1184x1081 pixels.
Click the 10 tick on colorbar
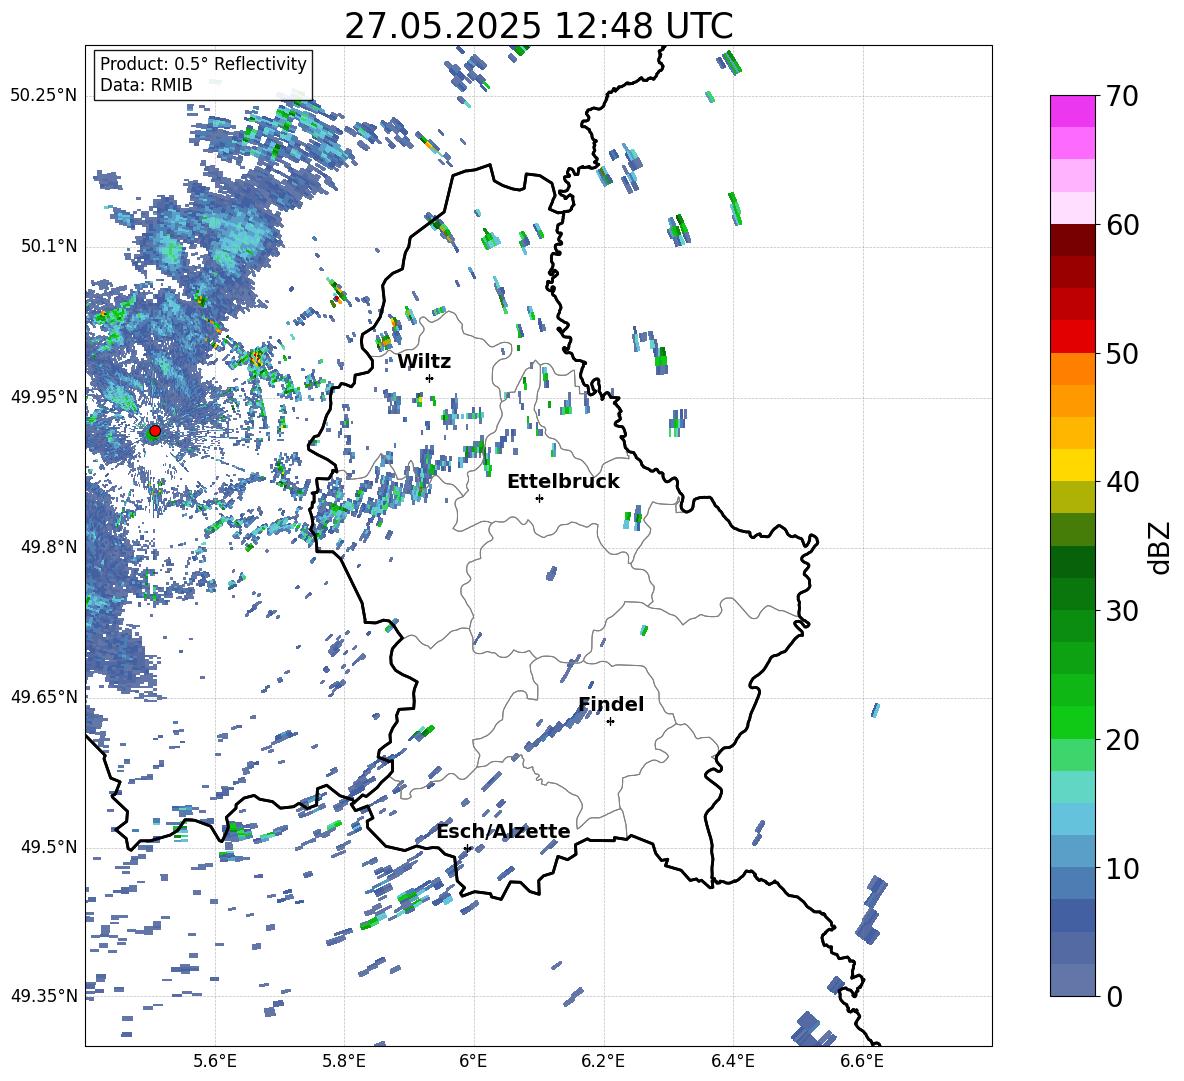point(1122,868)
